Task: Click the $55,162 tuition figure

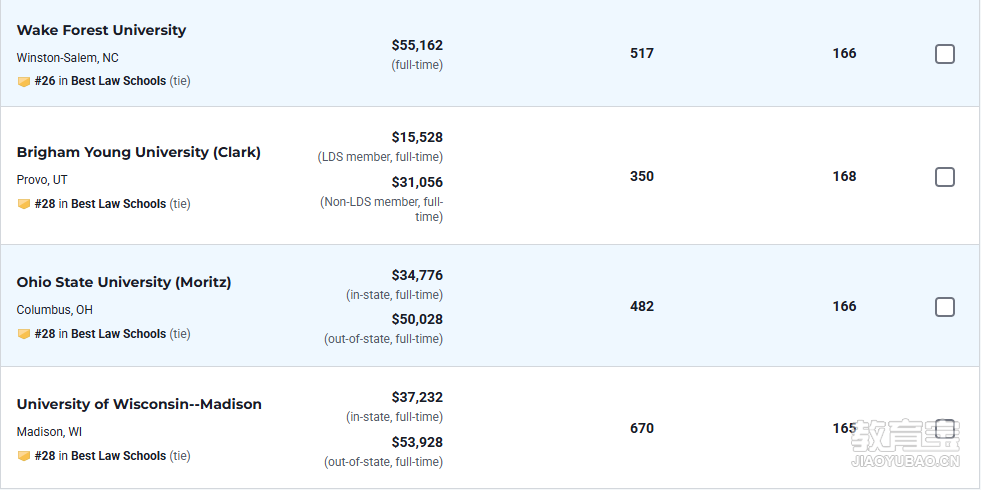Action: click(417, 45)
